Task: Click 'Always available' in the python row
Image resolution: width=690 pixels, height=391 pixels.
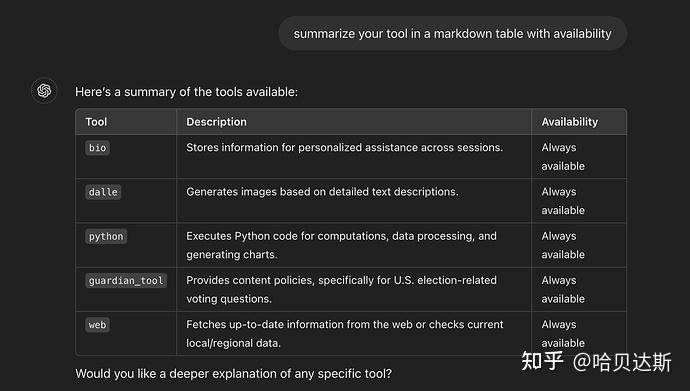Action: (563, 245)
